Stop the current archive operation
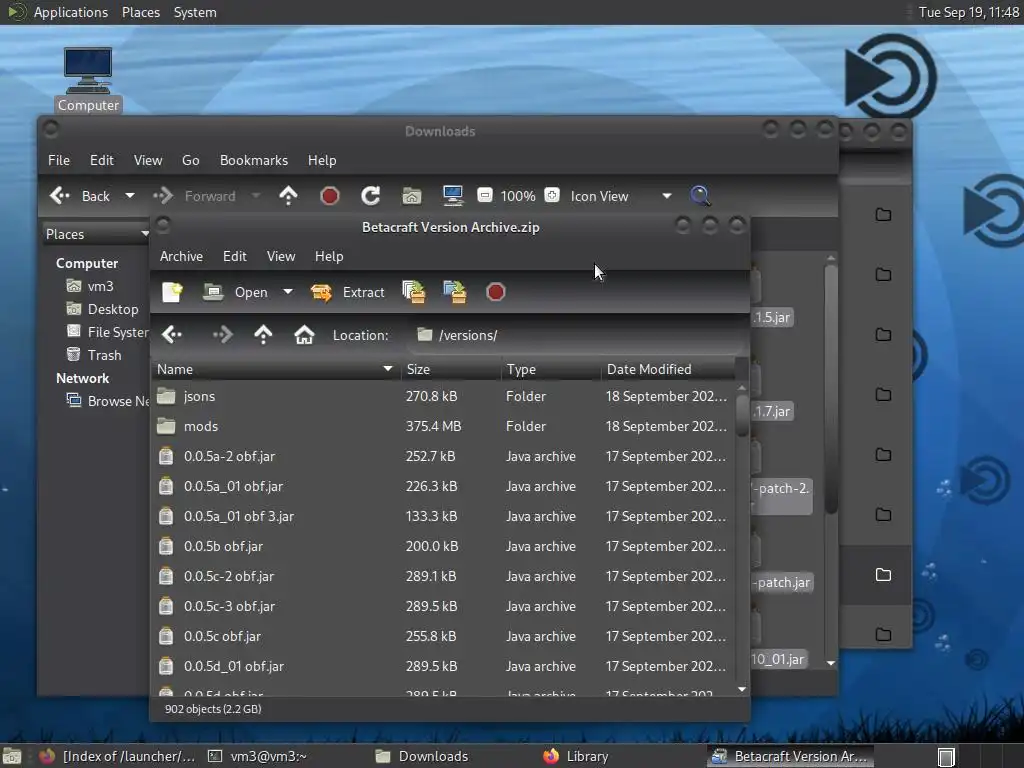 tap(496, 292)
